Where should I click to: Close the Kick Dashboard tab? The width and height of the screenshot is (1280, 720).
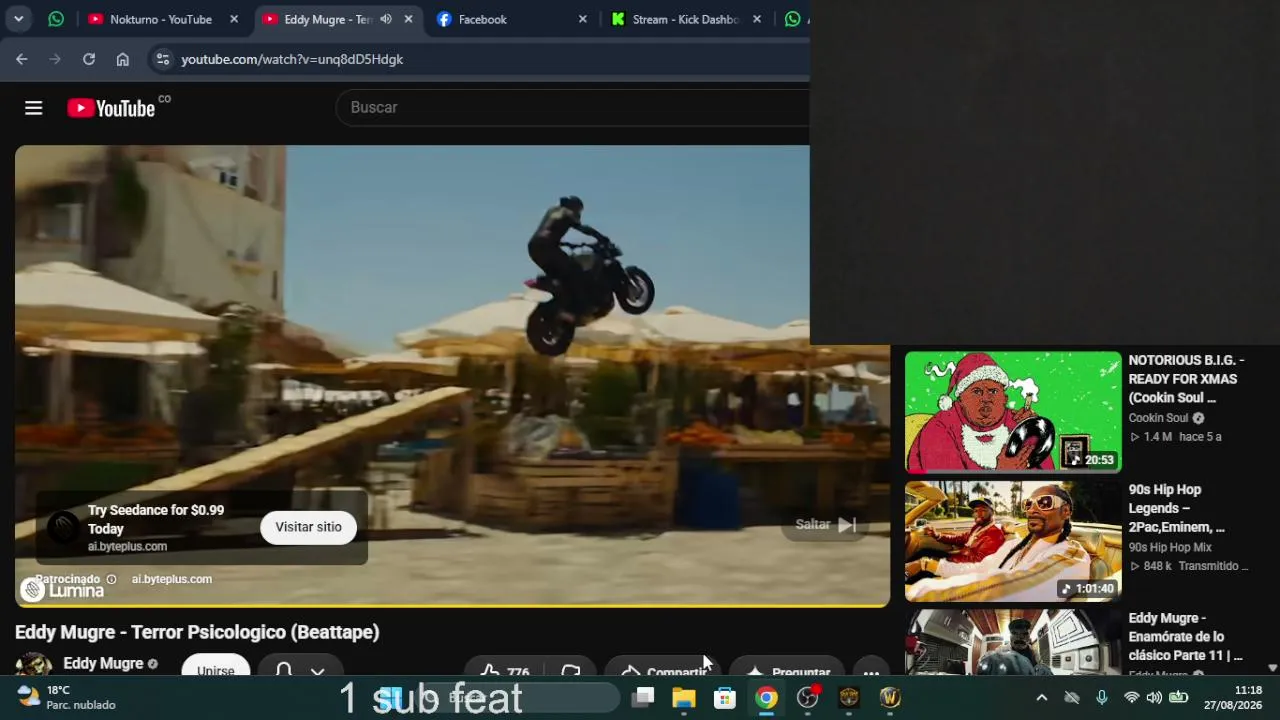tap(757, 19)
